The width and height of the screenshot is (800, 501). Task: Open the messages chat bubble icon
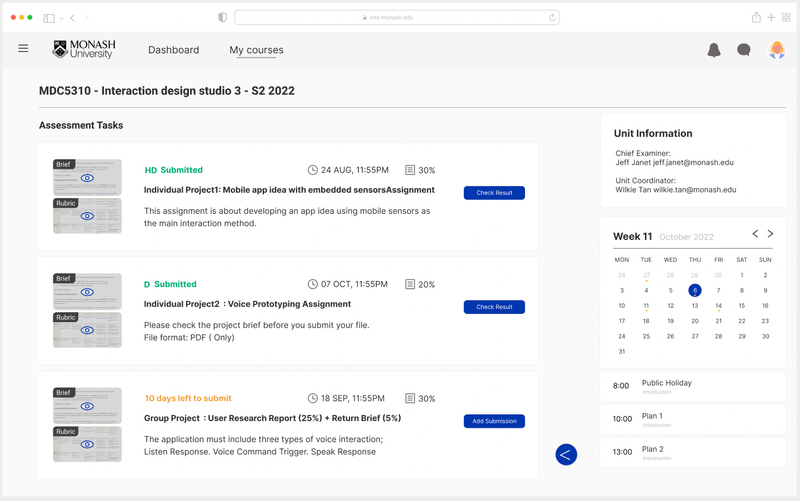(743, 49)
